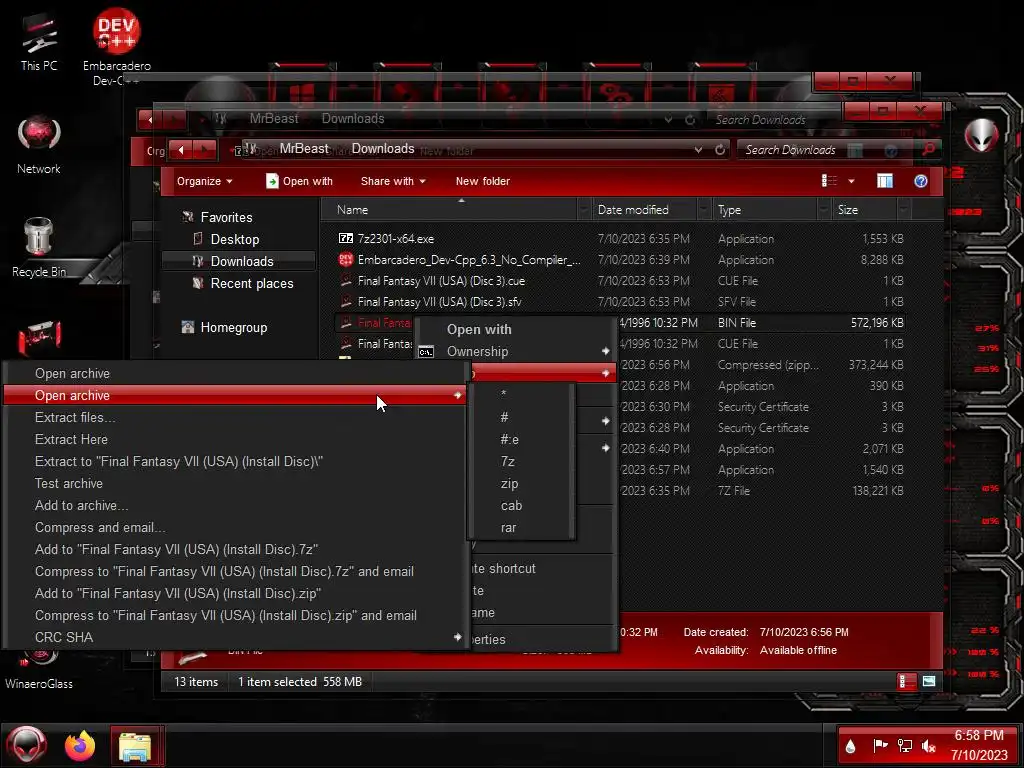Click the Alienware Start button on taskbar
The width and height of the screenshot is (1024, 768).
pos(27,745)
